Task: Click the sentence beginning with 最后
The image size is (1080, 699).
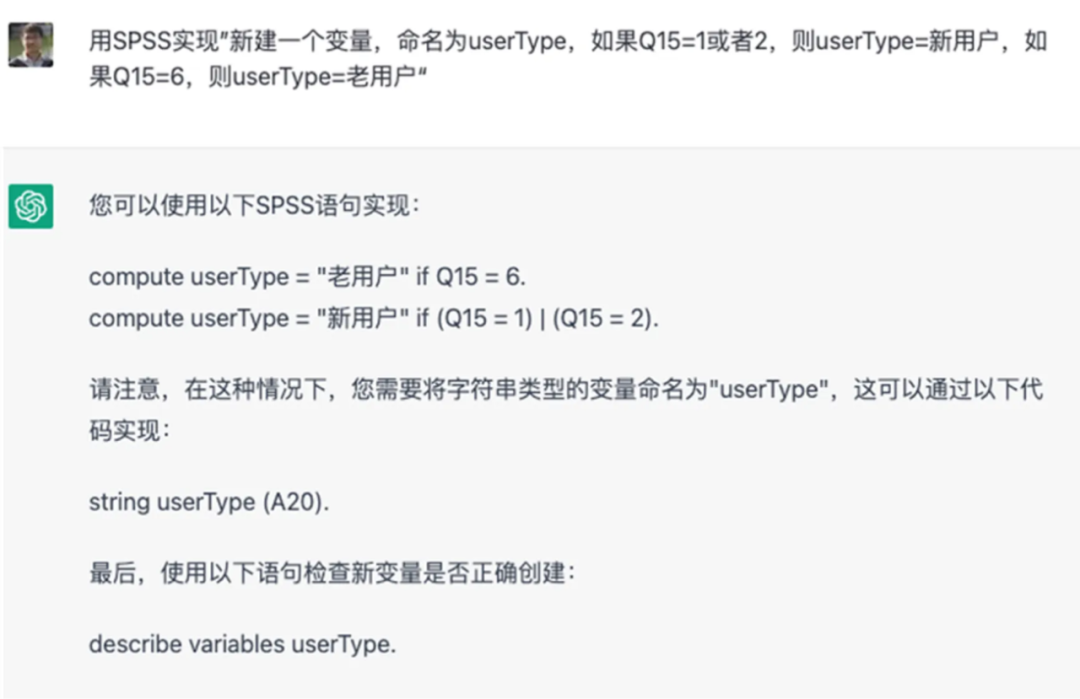Action: pos(332,574)
